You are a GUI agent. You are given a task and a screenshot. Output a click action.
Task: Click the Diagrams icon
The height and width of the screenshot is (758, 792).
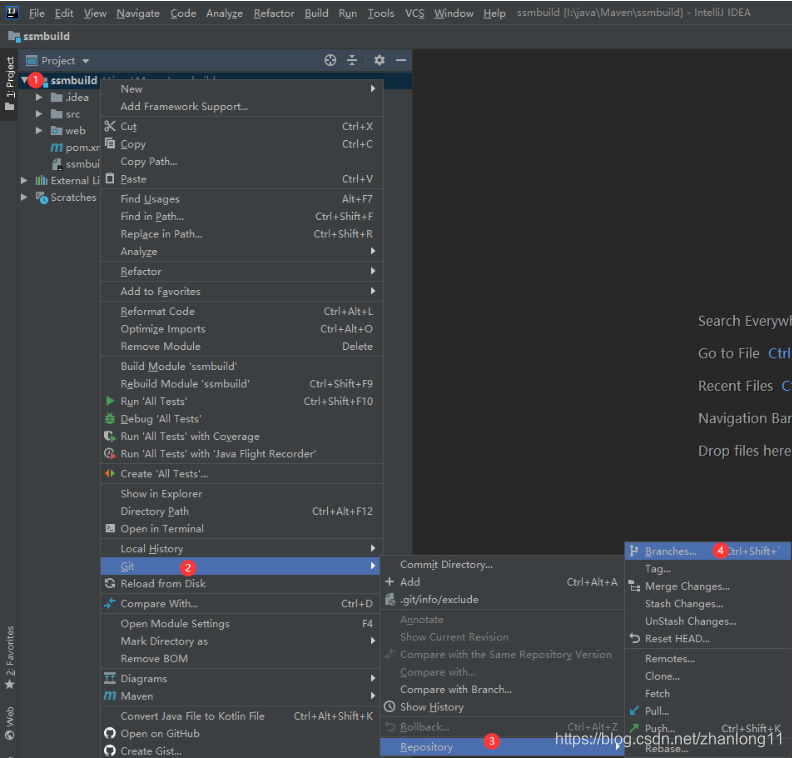click(110, 678)
